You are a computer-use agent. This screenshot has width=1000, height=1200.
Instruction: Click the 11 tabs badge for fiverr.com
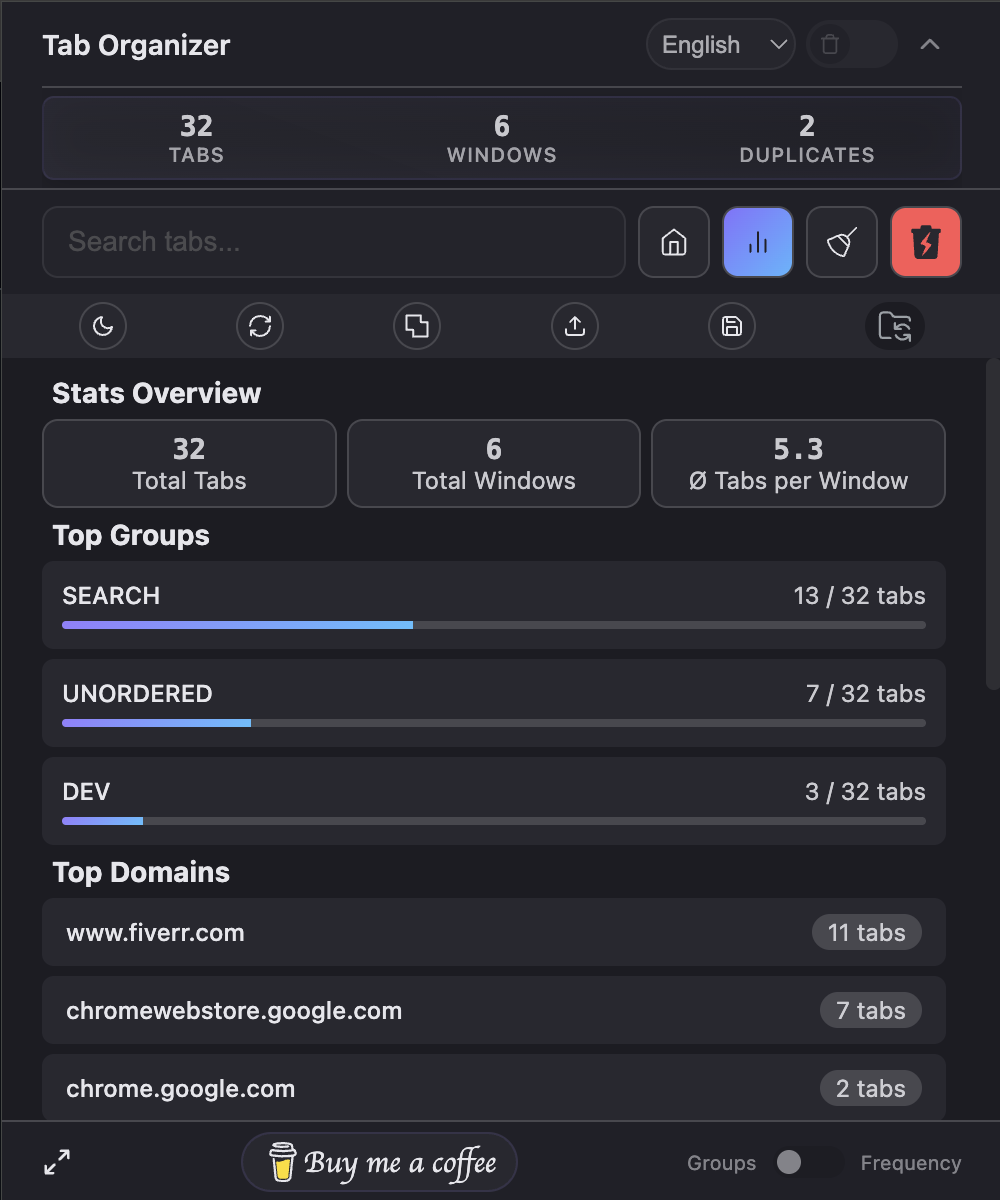click(866, 932)
